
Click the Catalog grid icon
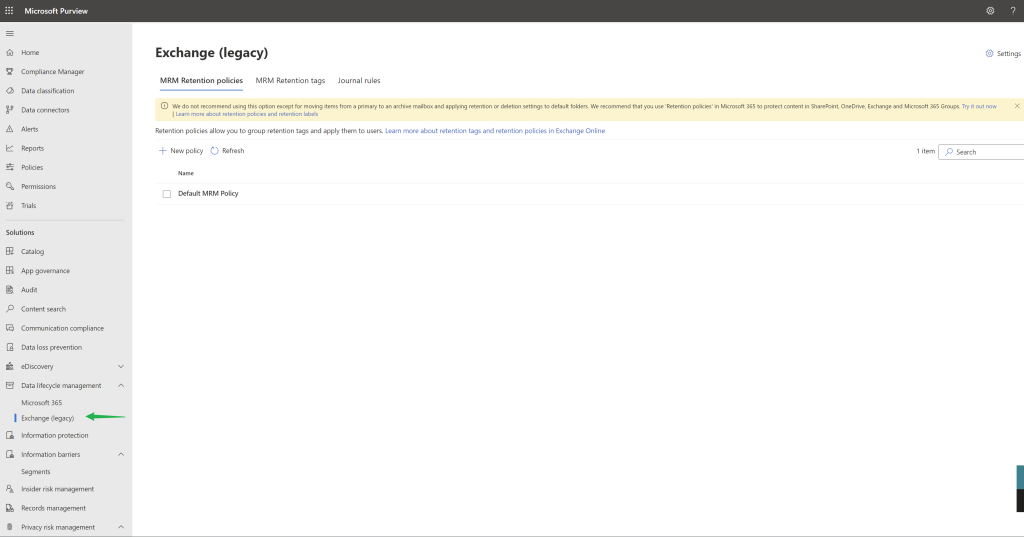[x=10, y=251]
